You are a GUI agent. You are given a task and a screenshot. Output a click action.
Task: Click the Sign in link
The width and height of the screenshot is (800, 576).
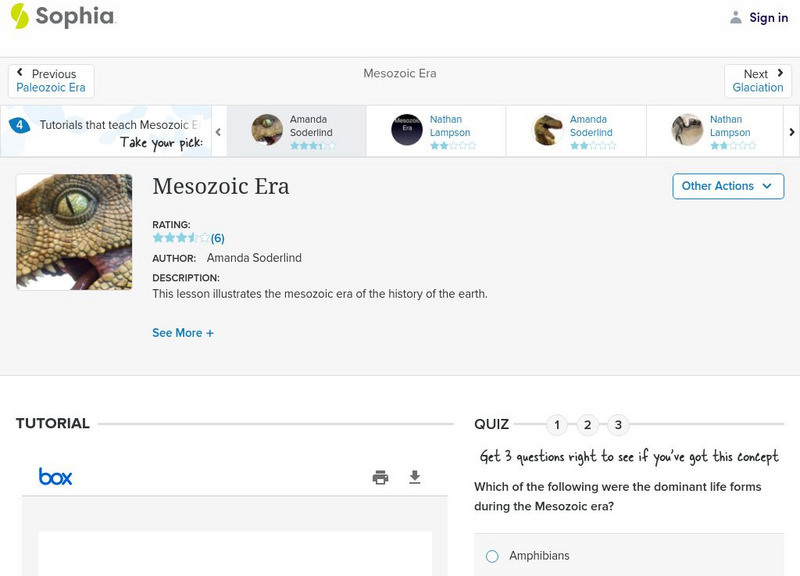(x=768, y=17)
